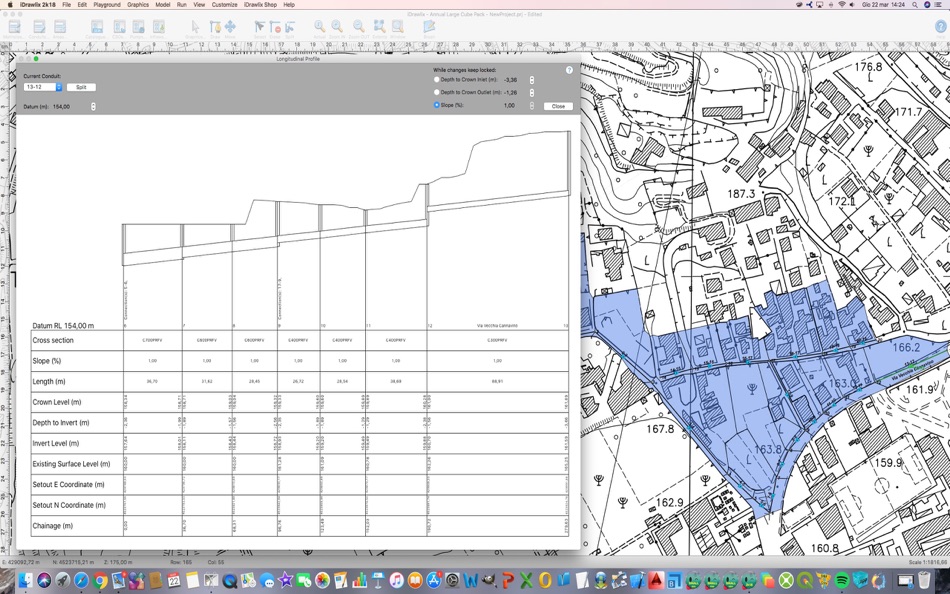
Task: Adjust the Depth to Crown Inlet stepper
Action: [x=532, y=80]
